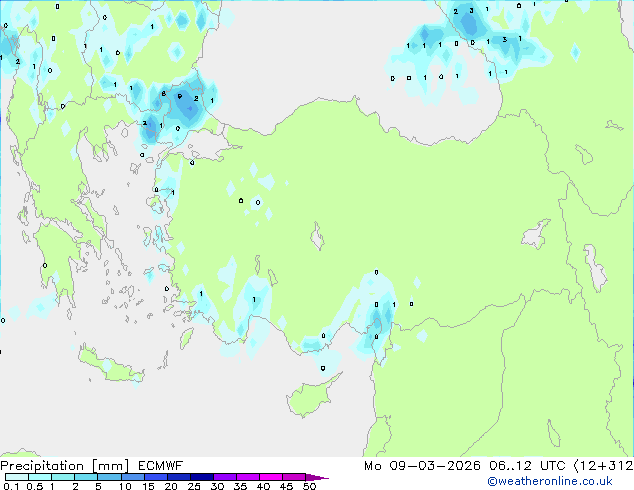Click the 0.1 mm legend color swatch
This screenshot has width=634, height=490.
(x=17, y=477)
